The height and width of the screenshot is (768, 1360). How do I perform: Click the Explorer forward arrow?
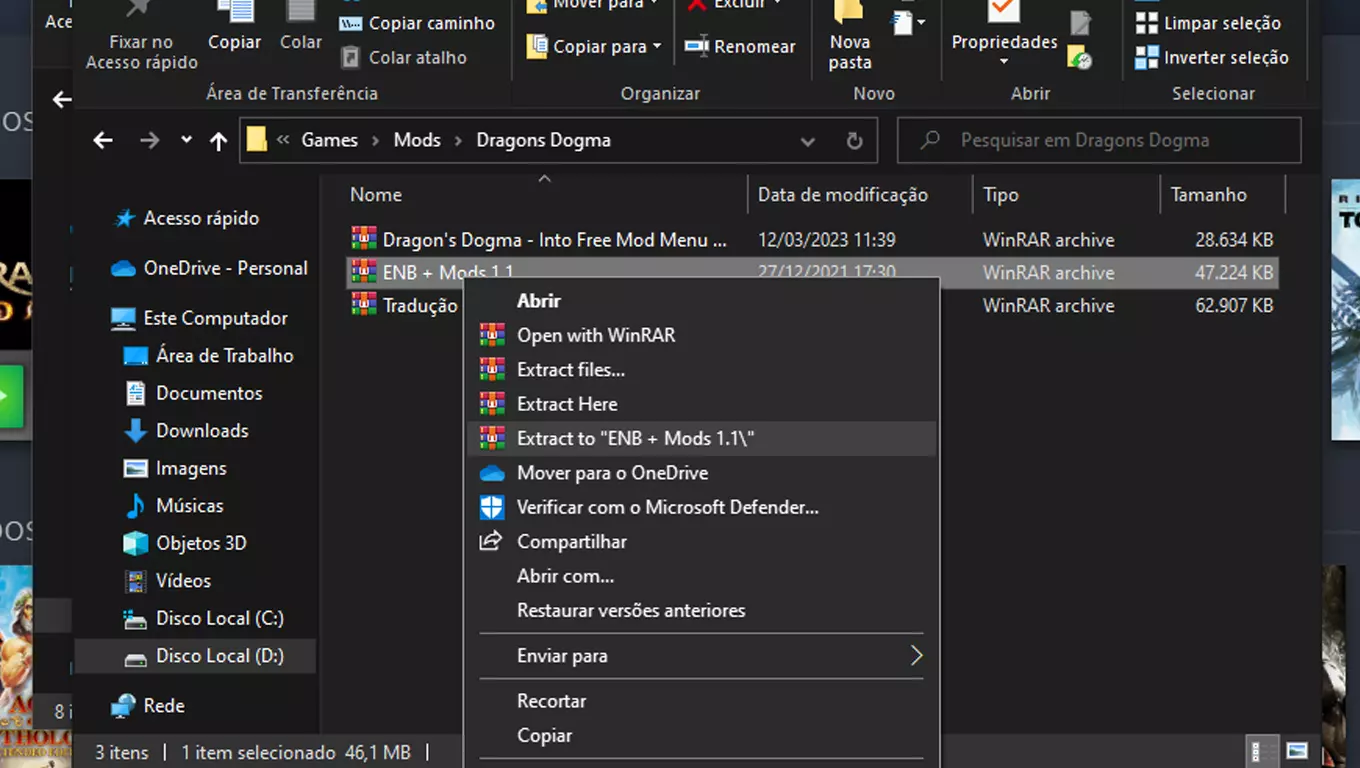pyautogui.click(x=149, y=140)
